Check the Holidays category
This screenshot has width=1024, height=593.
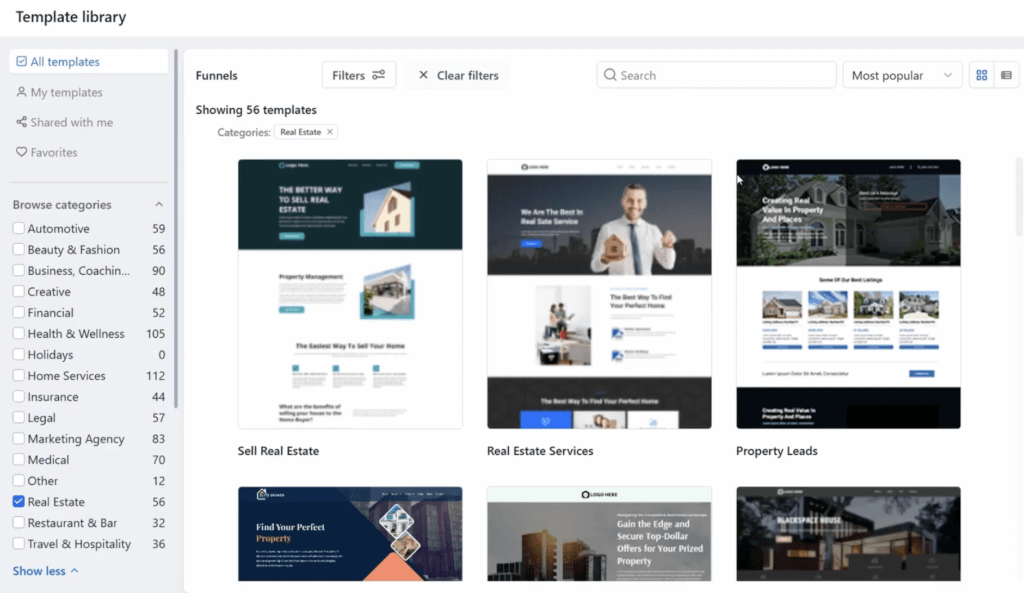[18, 354]
